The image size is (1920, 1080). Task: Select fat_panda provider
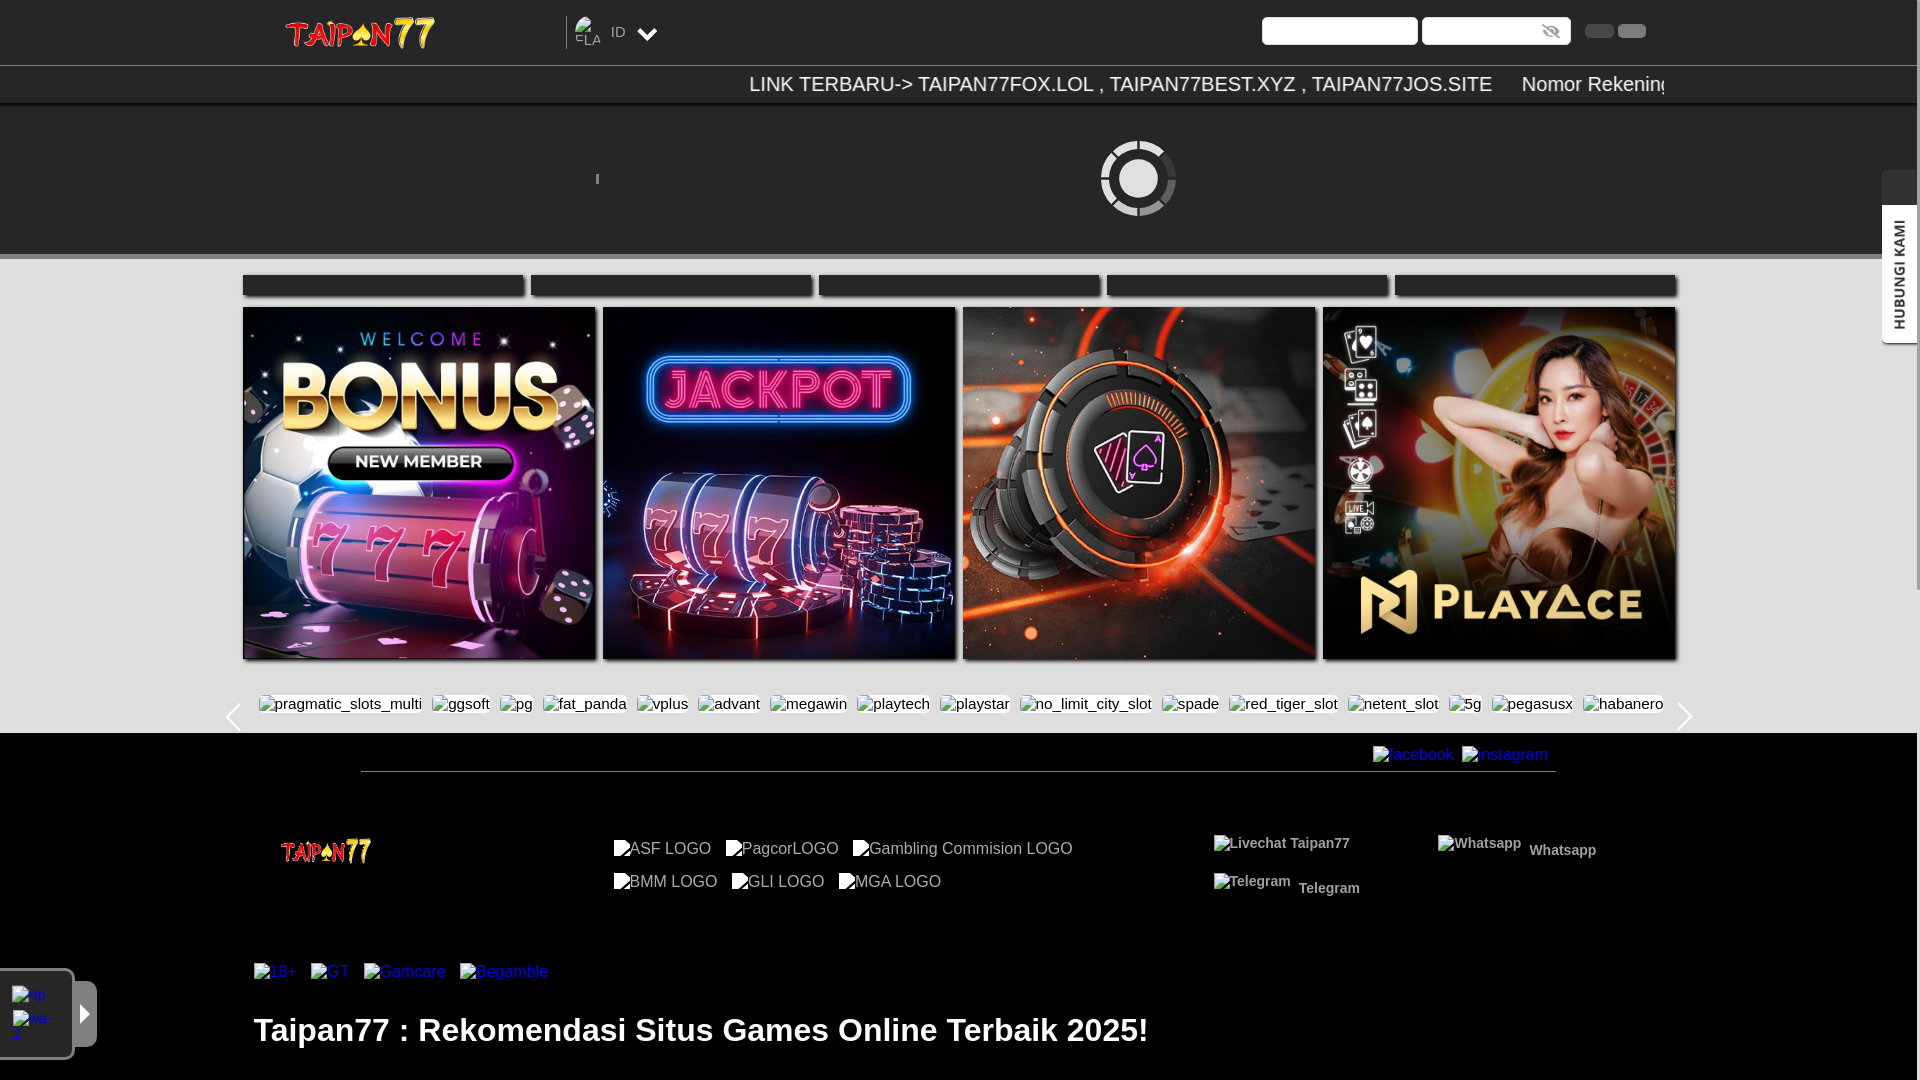pyautogui.click(x=585, y=704)
